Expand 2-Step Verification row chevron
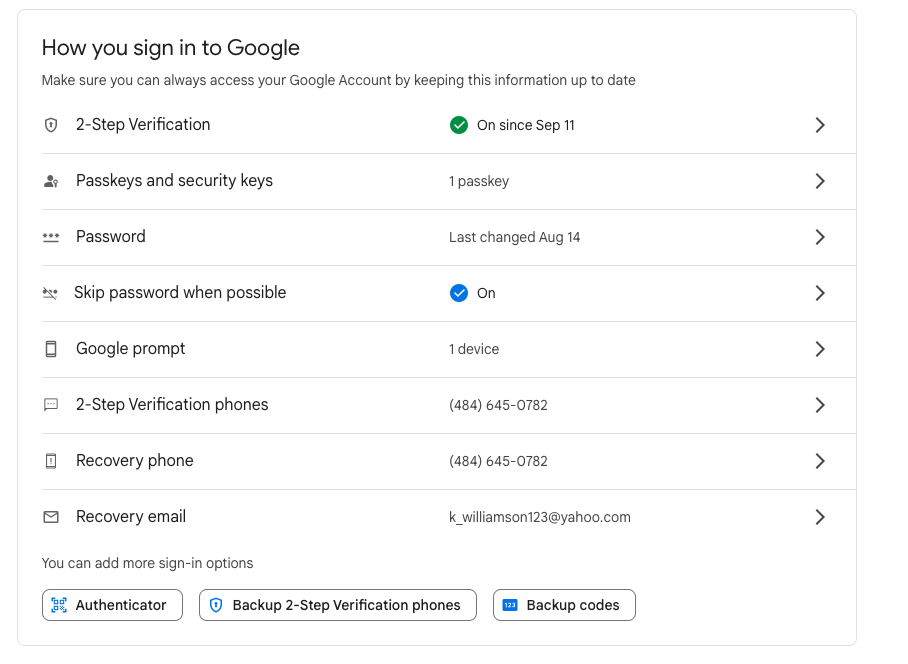This screenshot has height=664, width=908. pos(820,125)
